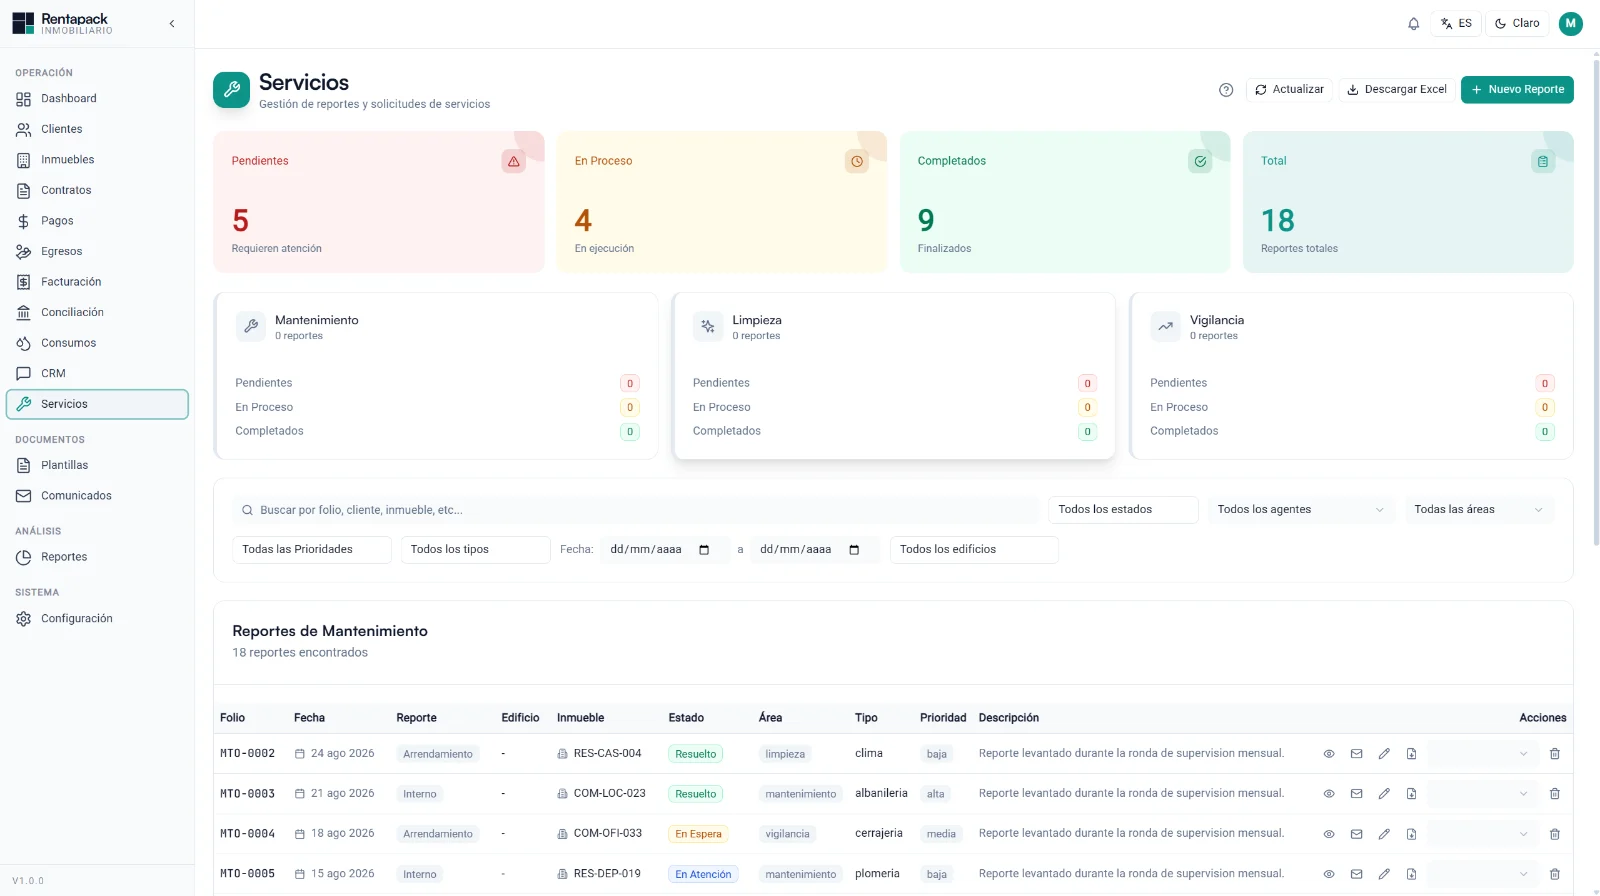This screenshot has width=1600, height=896.
Task: Click Actualizar button
Action: tap(1289, 90)
